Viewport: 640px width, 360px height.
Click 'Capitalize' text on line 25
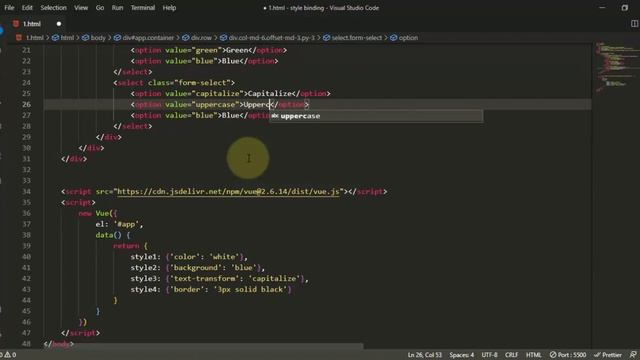coord(270,94)
